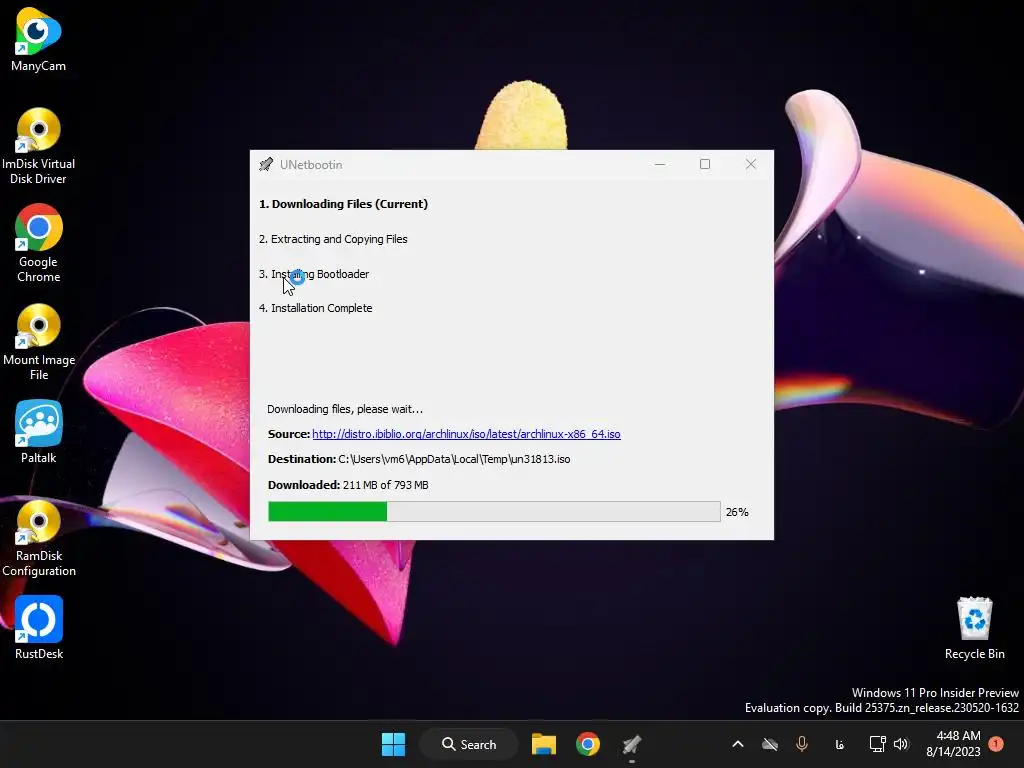Viewport: 1024px width, 768px height.
Task: Click the download progress bar
Action: 494,511
